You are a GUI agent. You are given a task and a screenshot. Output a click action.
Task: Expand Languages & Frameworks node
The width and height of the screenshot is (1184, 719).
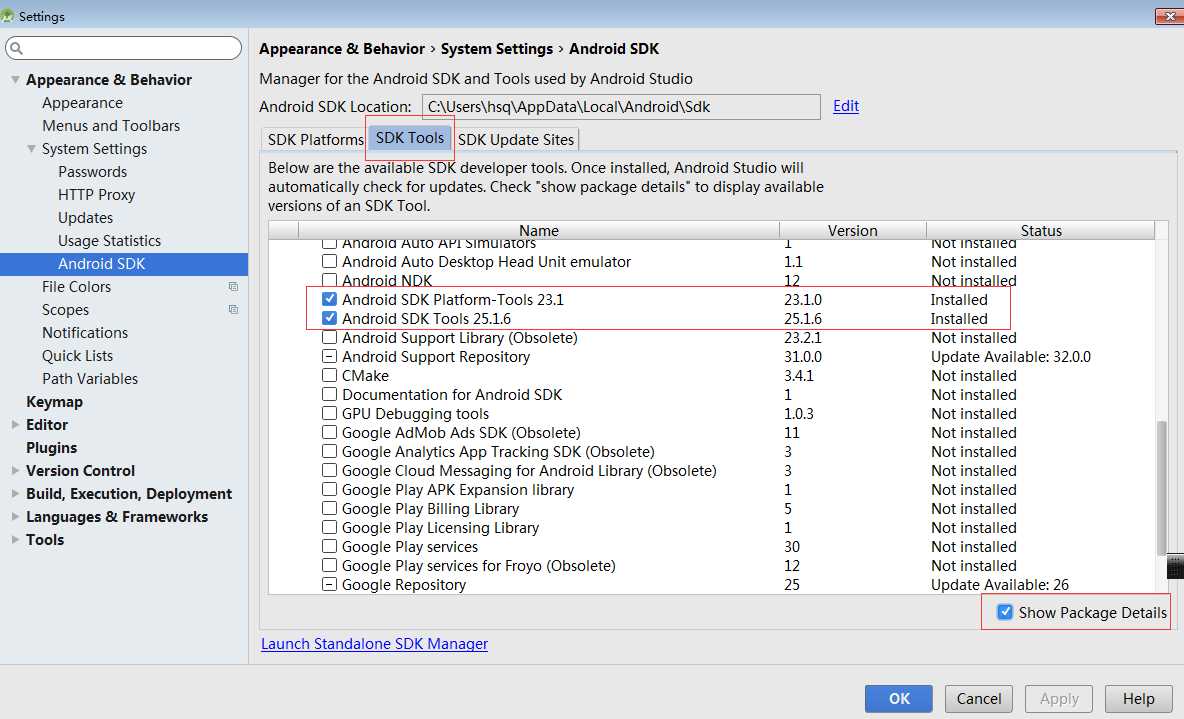click(x=15, y=517)
